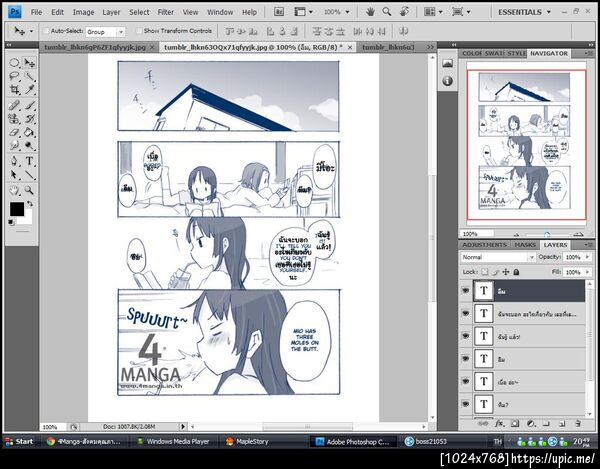The height and width of the screenshot is (469, 600).
Task: Select the Crop tool
Action: 14,90
